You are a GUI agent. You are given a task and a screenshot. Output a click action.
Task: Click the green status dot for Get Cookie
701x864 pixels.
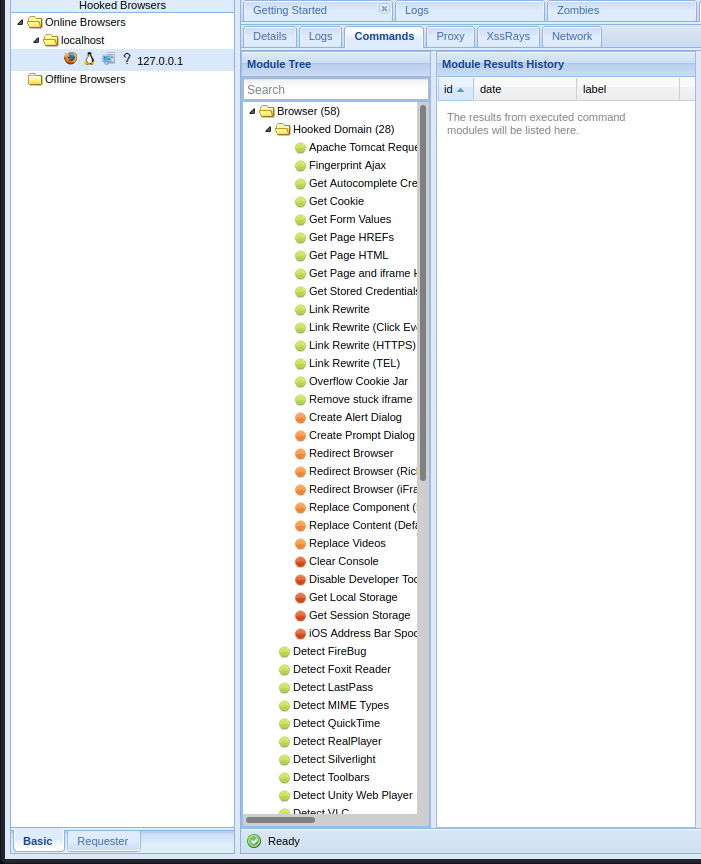300,202
